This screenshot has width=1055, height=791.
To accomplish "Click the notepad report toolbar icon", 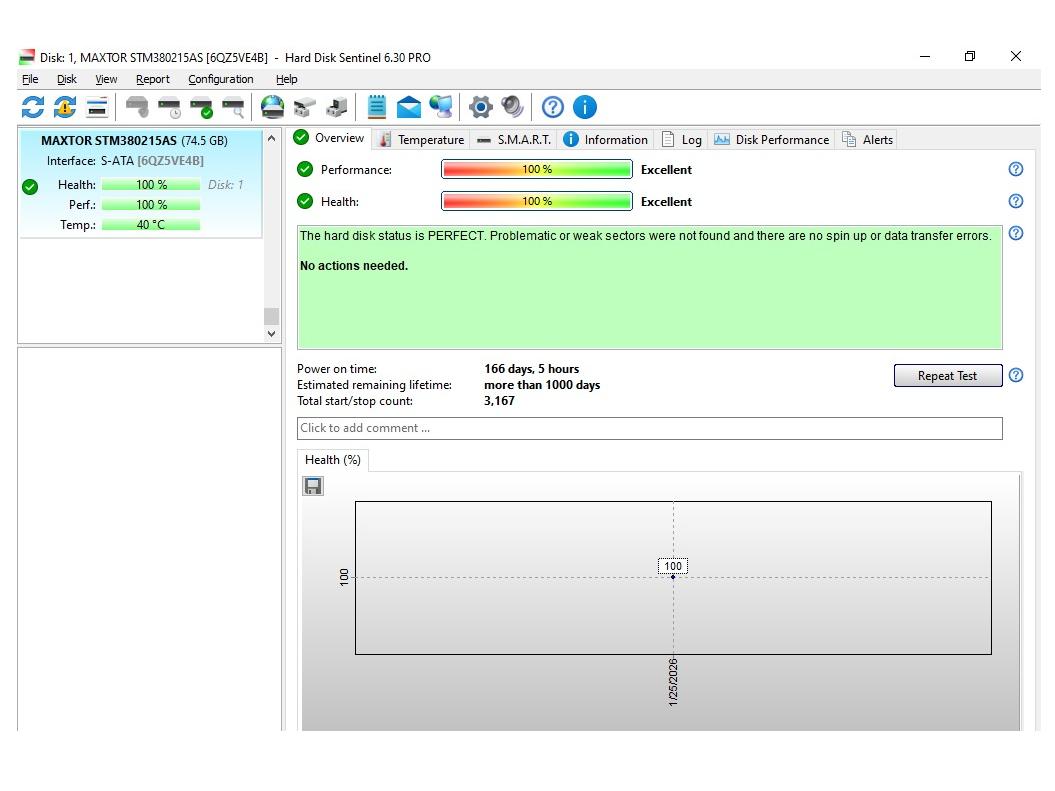I will pyautogui.click(x=377, y=107).
